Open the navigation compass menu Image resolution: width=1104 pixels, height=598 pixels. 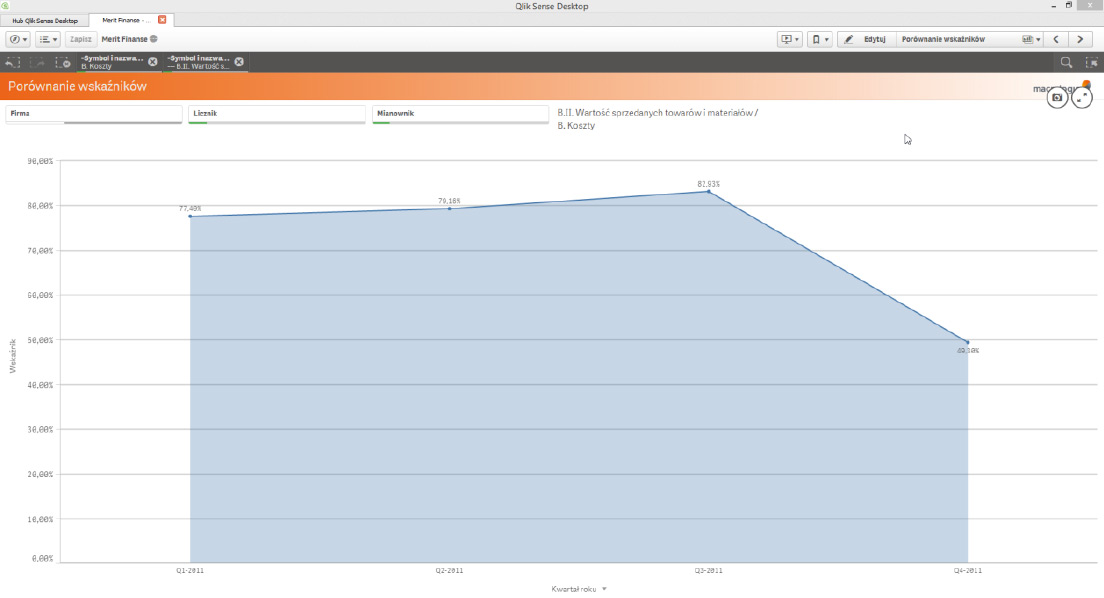(18, 39)
